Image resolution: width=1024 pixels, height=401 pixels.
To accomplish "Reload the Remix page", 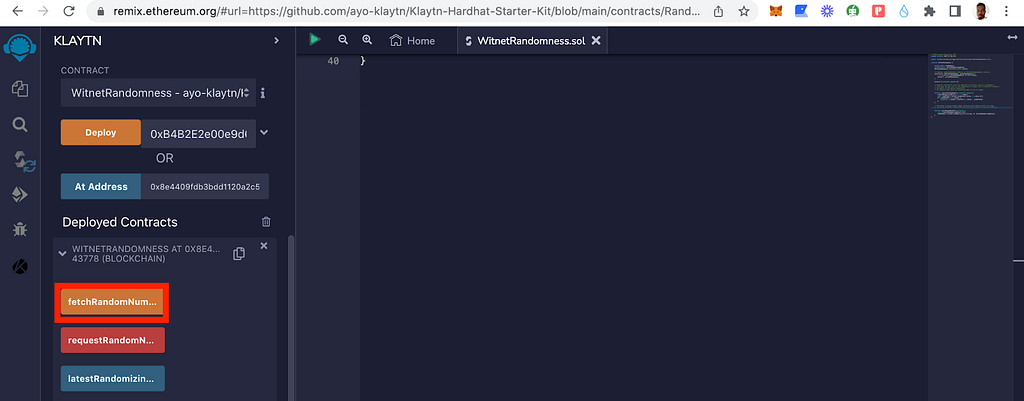I will [x=69, y=11].
